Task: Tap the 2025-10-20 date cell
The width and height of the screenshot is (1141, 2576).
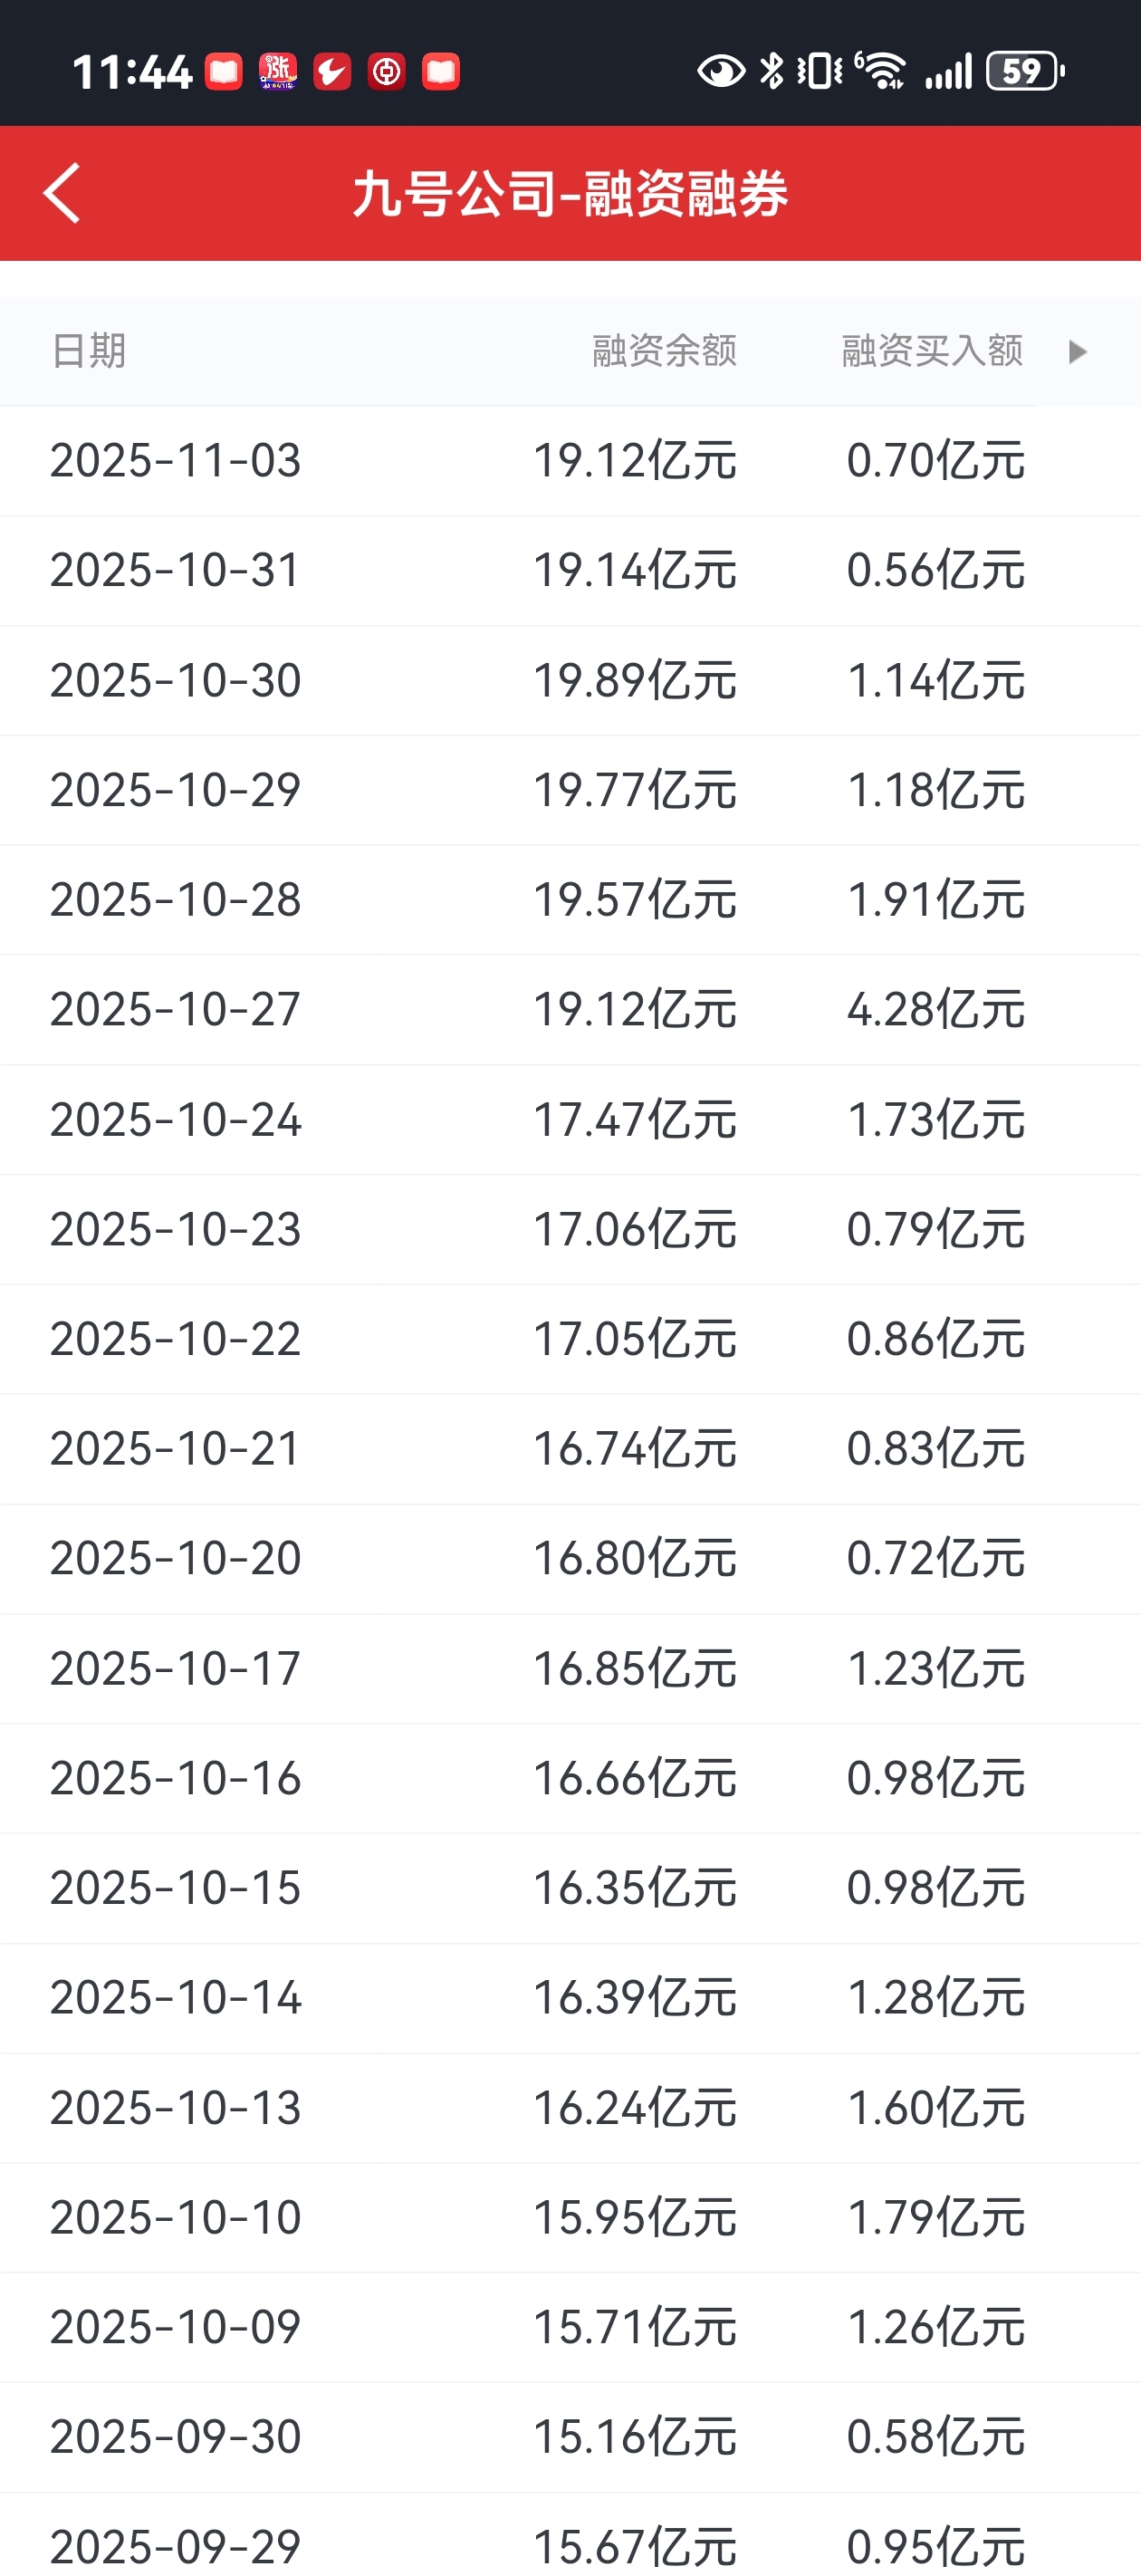Action: 176,1558
